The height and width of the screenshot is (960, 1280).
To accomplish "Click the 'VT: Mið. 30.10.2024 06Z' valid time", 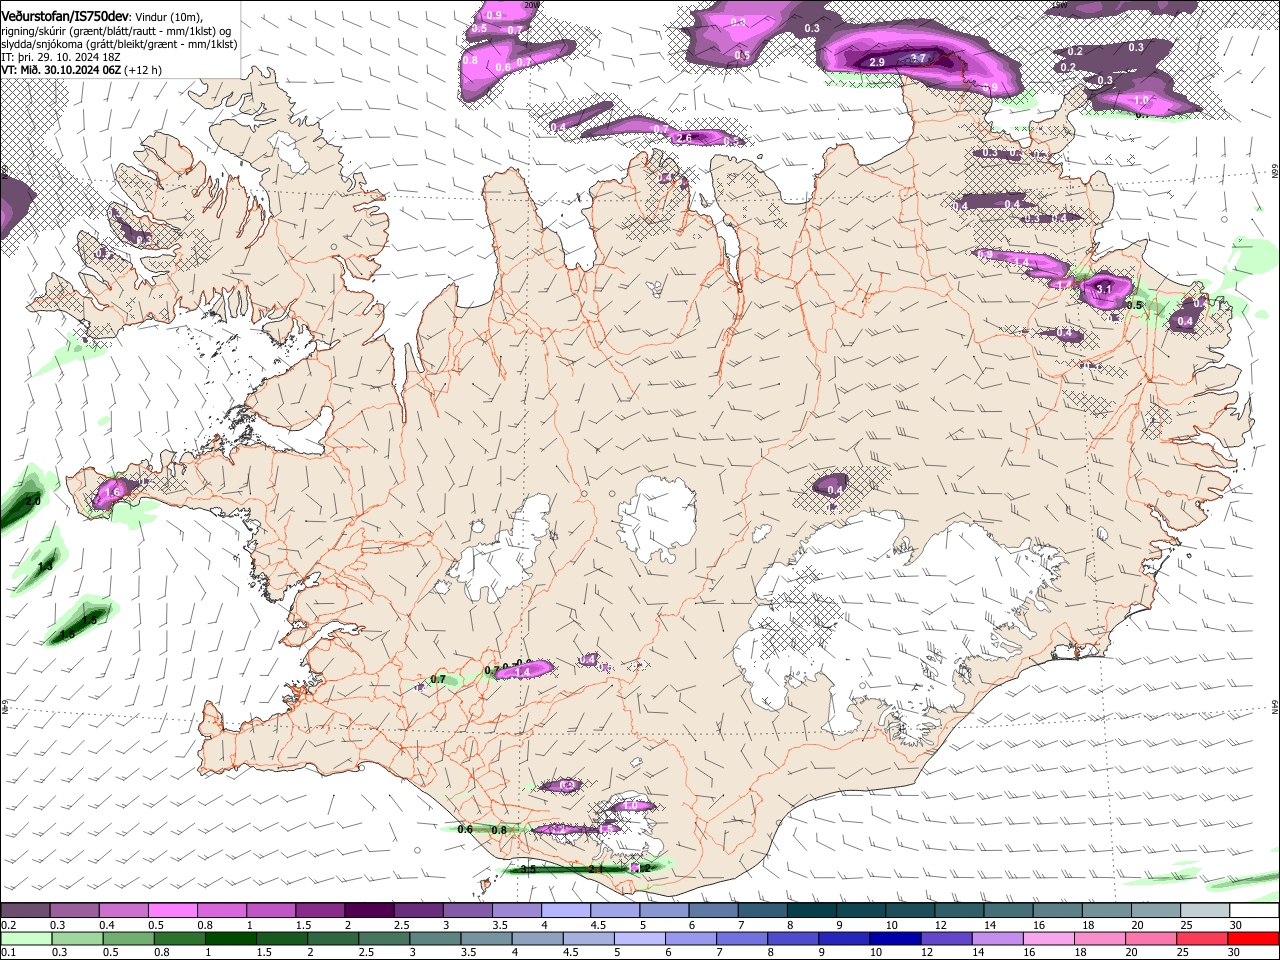I will pyautogui.click(x=62, y=70).
